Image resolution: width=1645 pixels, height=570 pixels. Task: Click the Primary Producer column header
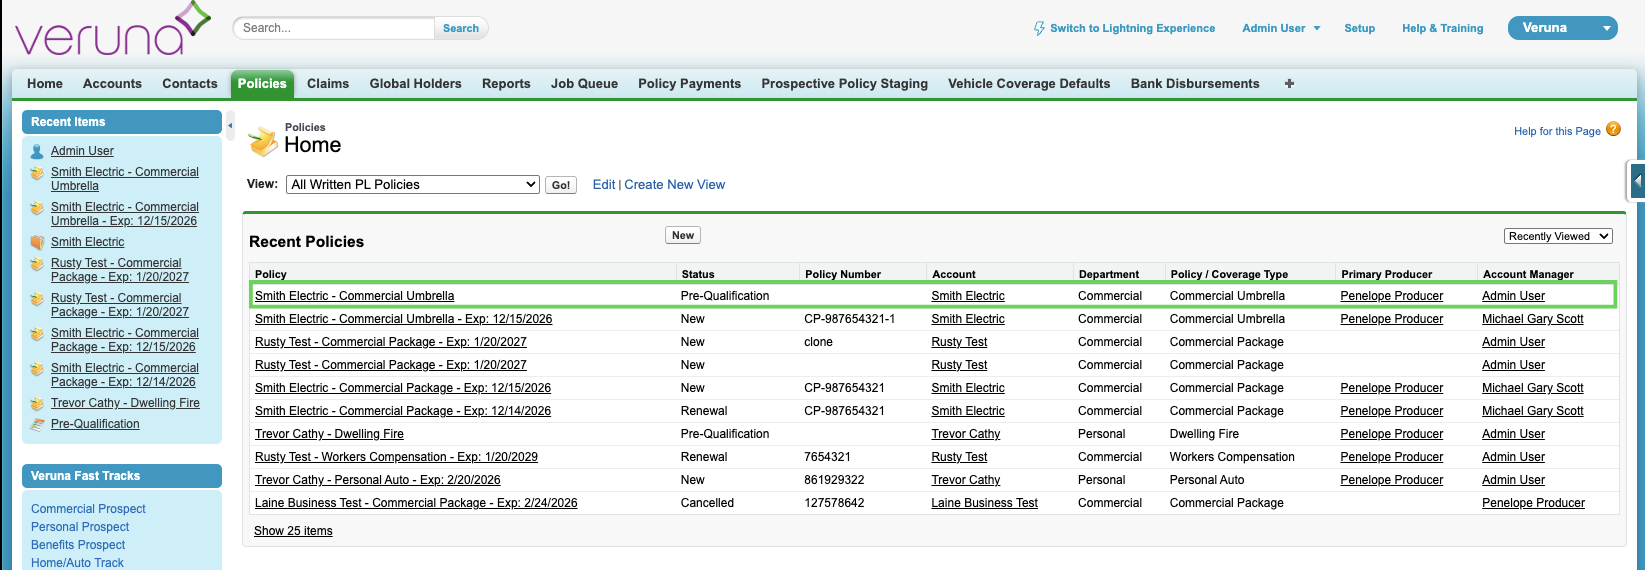click(x=1387, y=274)
